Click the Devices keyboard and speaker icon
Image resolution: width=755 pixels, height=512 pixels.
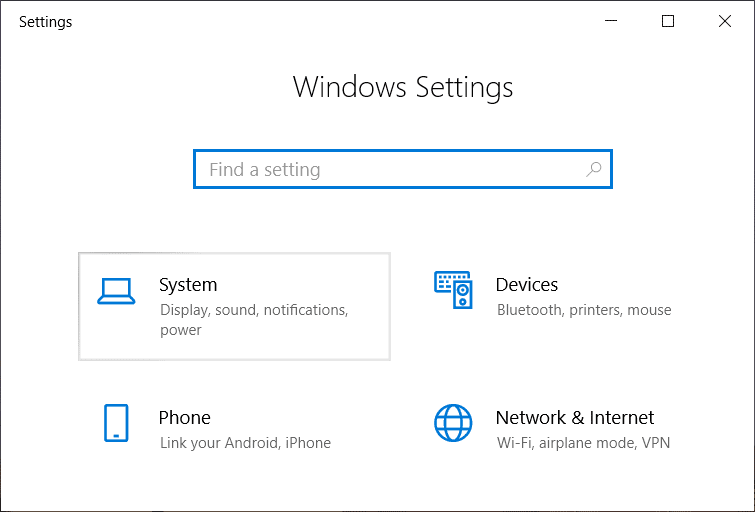click(453, 289)
